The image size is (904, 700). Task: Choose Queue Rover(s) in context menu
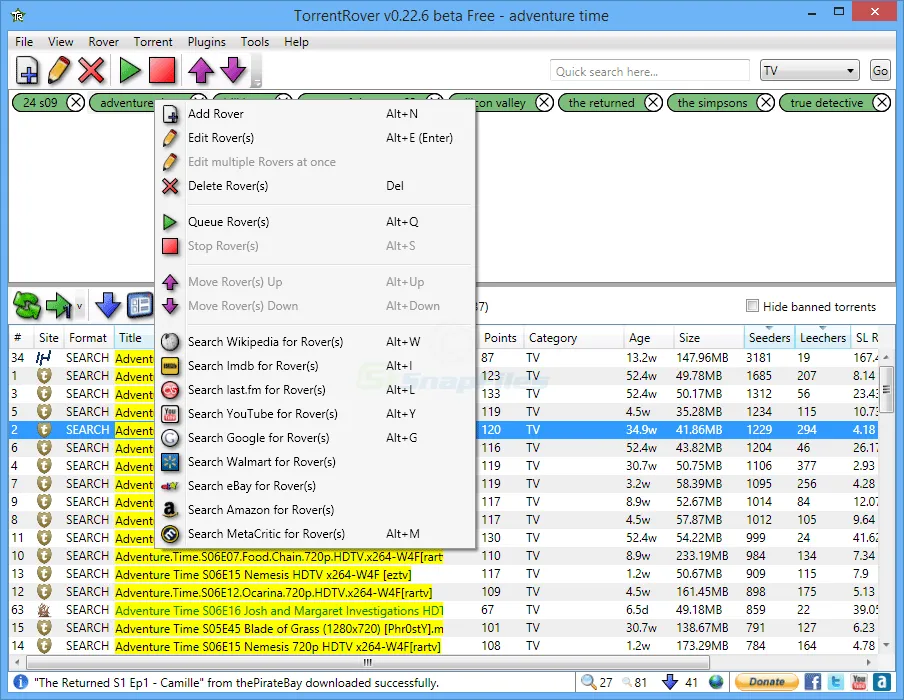point(315,222)
